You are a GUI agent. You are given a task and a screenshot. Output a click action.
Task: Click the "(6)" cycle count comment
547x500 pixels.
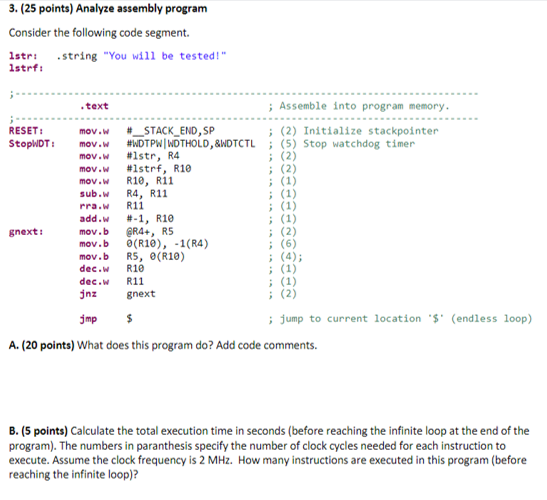point(288,244)
